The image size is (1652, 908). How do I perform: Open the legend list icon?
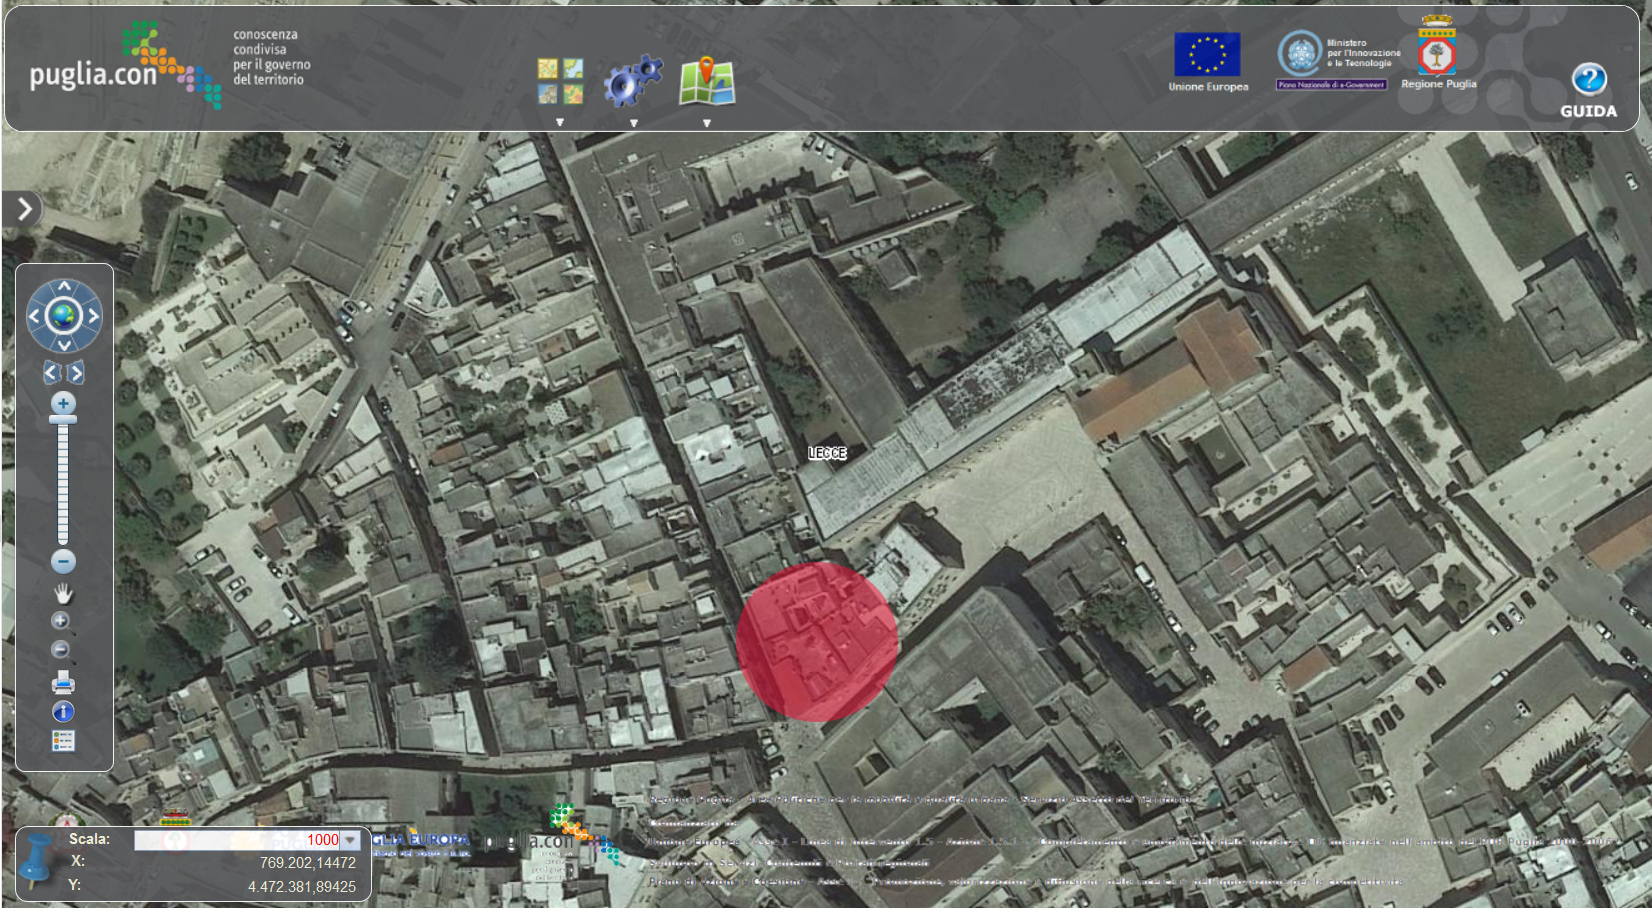coord(63,741)
